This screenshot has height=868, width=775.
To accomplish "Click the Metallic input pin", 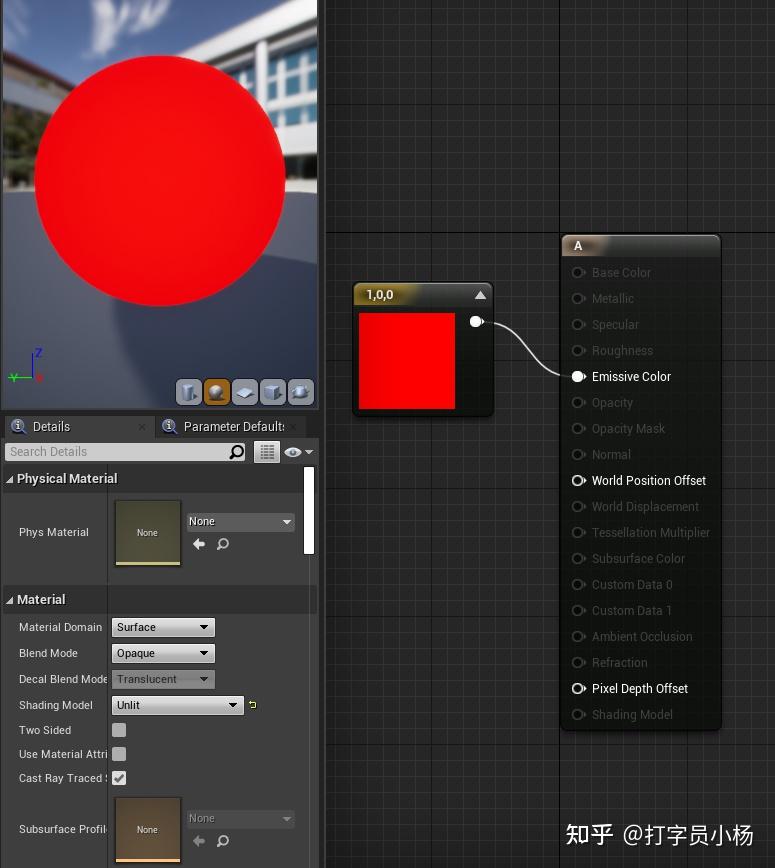I will (578, 298).
